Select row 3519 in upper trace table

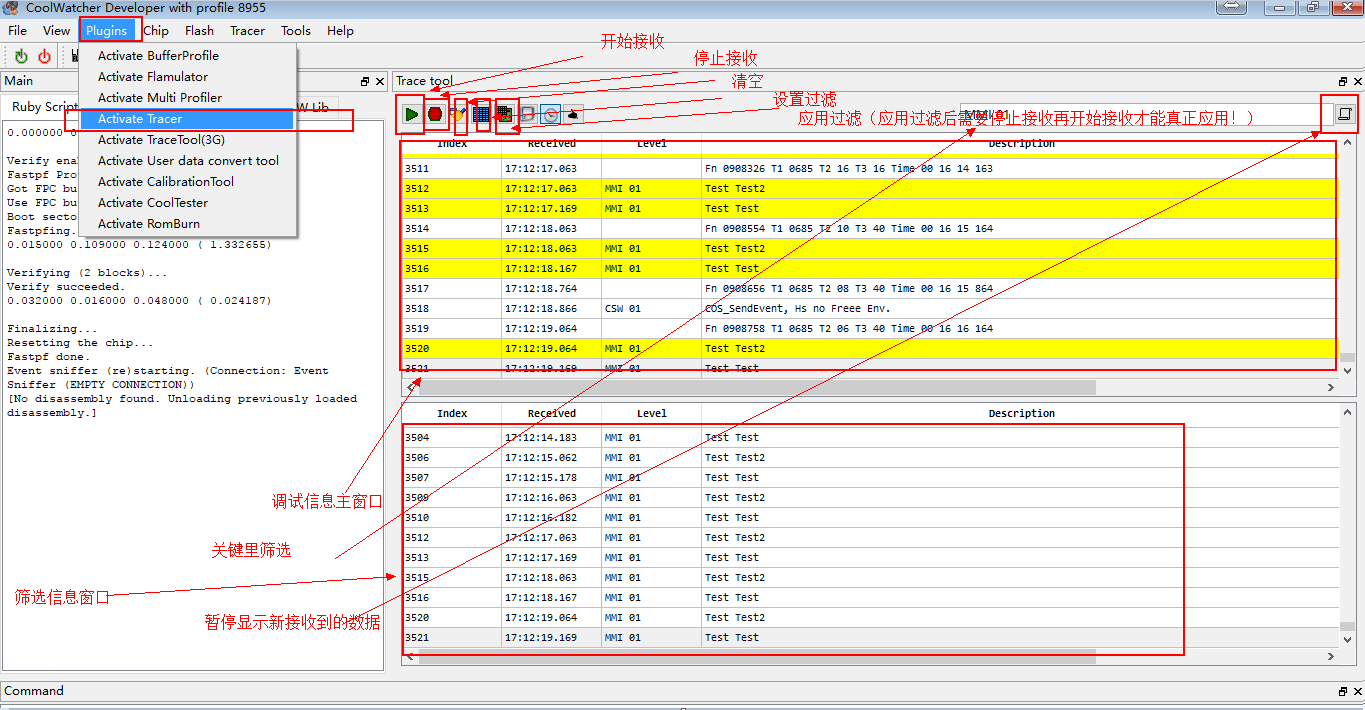(x=870, y=328)
